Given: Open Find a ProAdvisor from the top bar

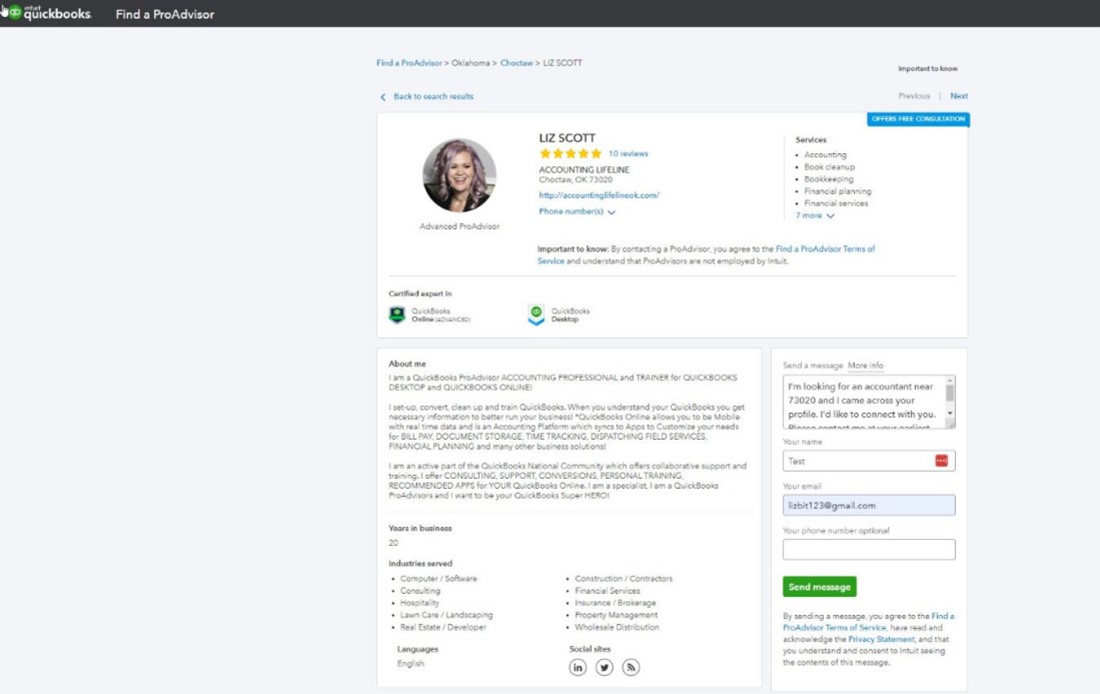Looking at the screenshot, I should coord(164,15).
